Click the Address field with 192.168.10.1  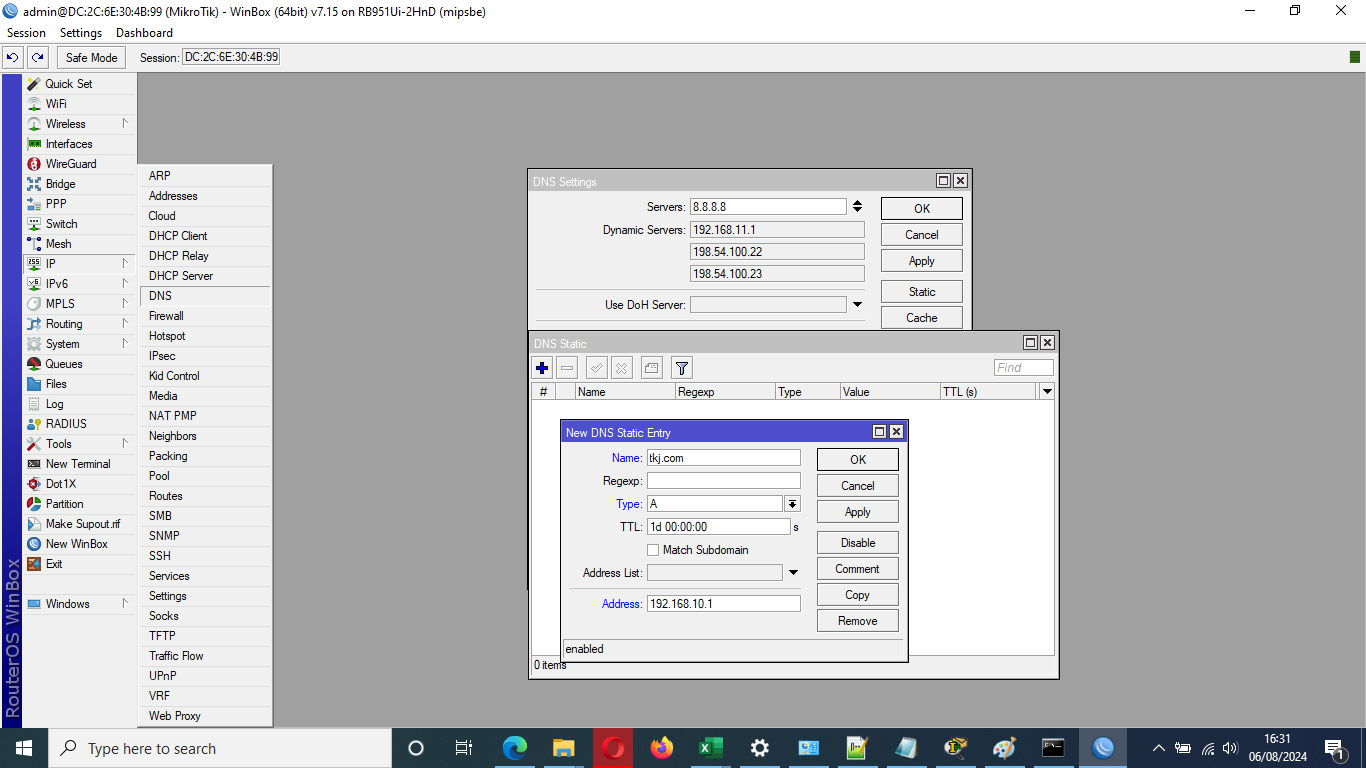tap(724, 604)
